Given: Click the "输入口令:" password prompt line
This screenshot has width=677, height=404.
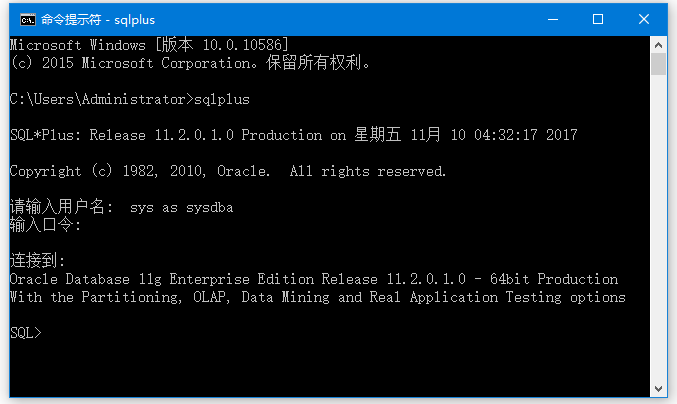Looking at the screenshot, I should [x=46, y=225].
